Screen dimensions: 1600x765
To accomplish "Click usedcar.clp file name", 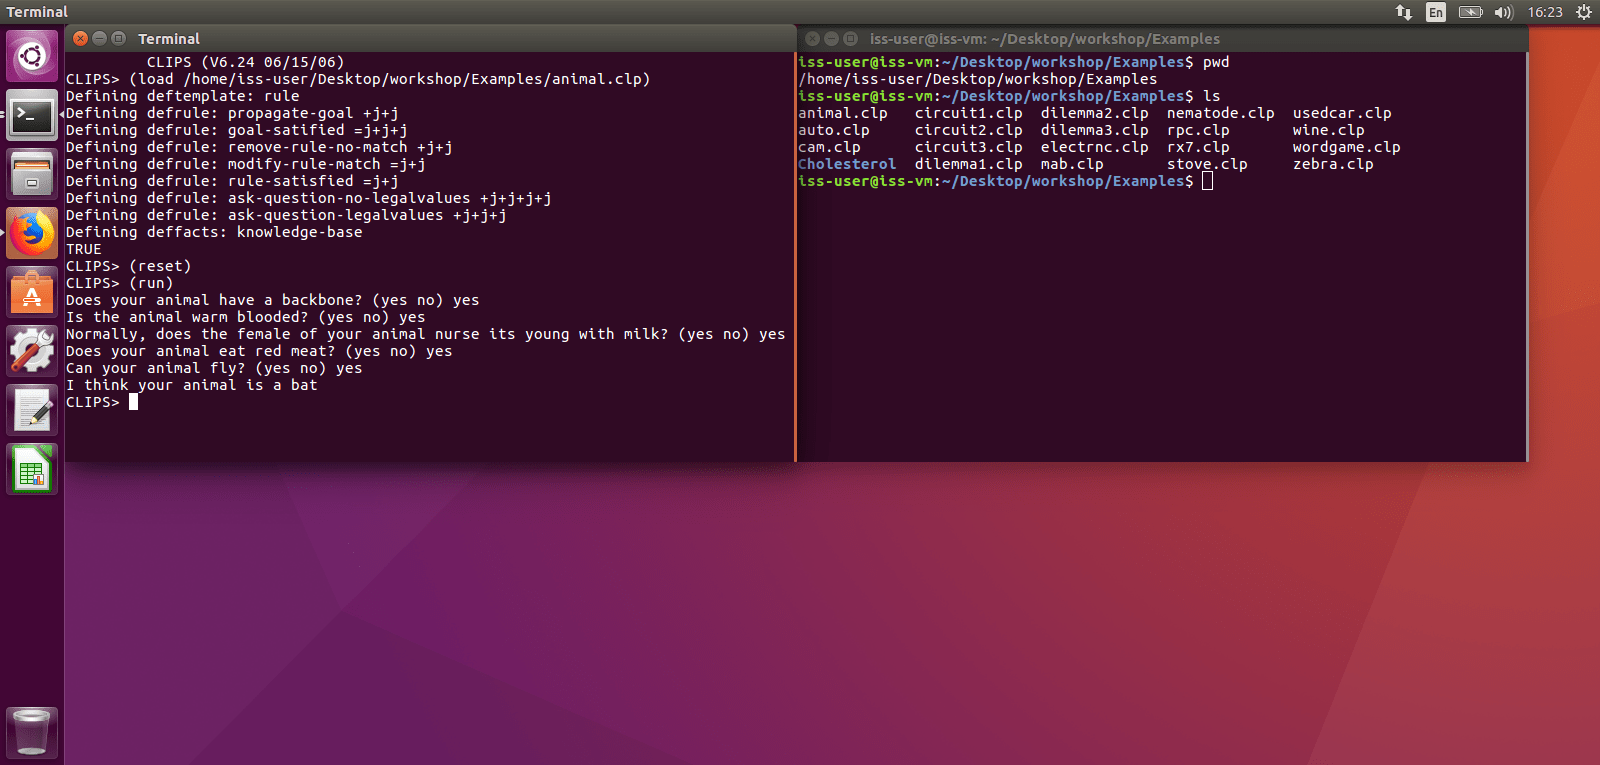I will (x=1342, y=113).
